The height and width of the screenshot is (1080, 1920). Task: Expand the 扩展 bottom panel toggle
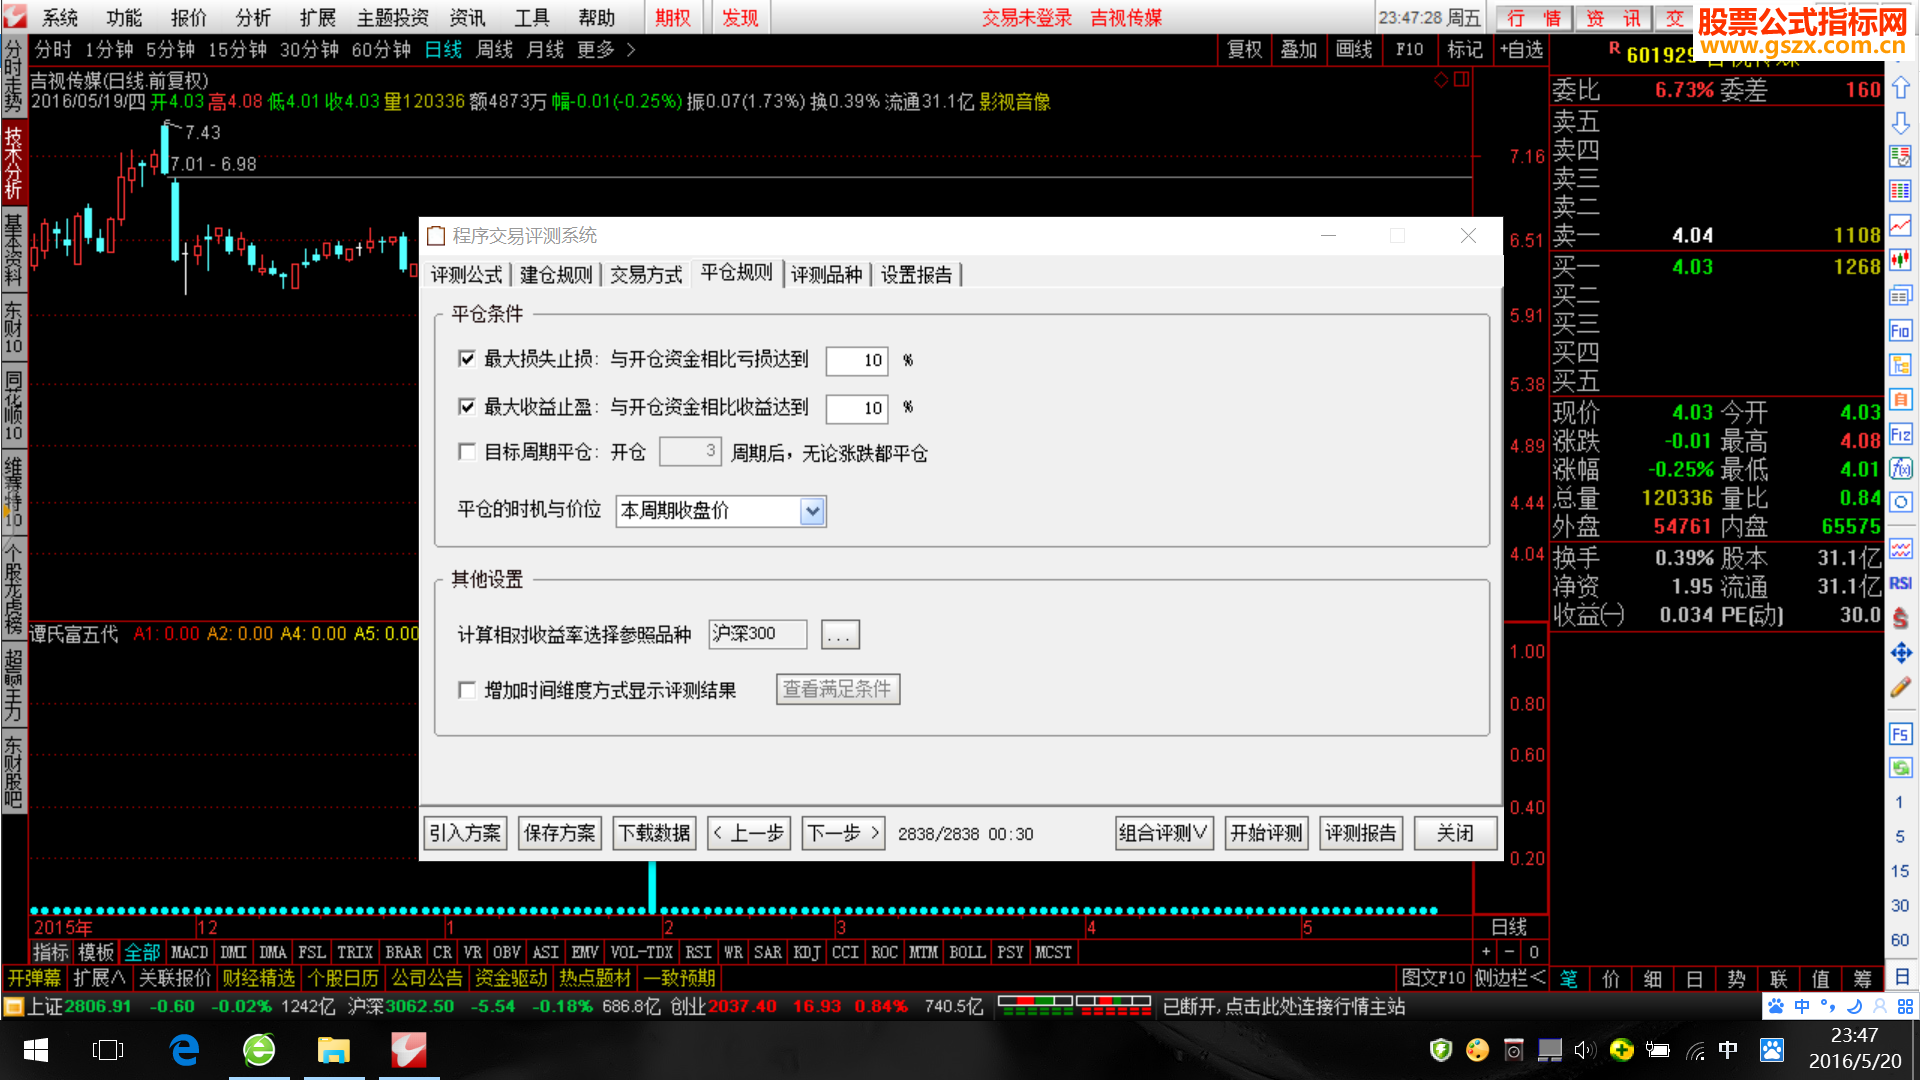99,978
